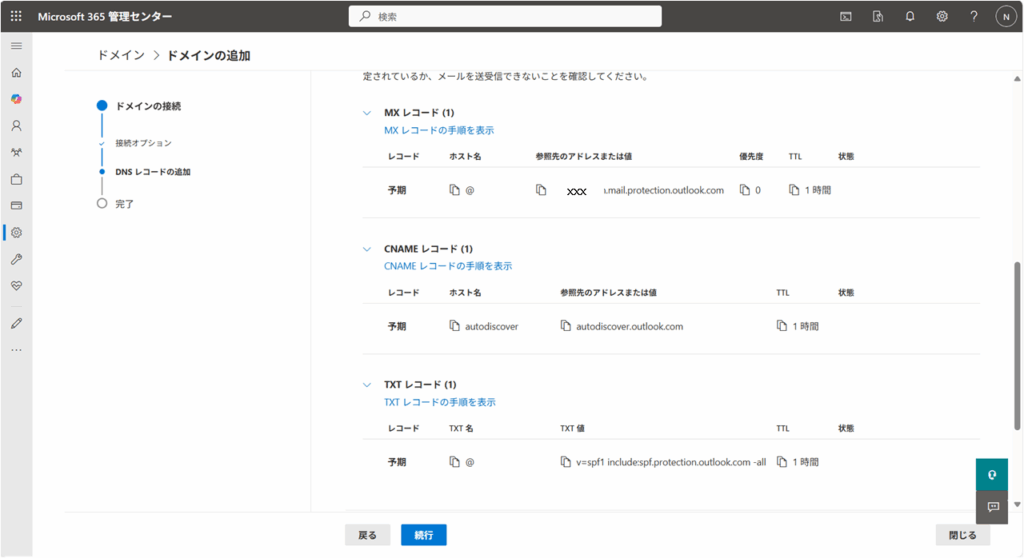Viewport: 1024px width, 558px height.
Task: Collapse the MX レコード section
Action: [367, 113]
